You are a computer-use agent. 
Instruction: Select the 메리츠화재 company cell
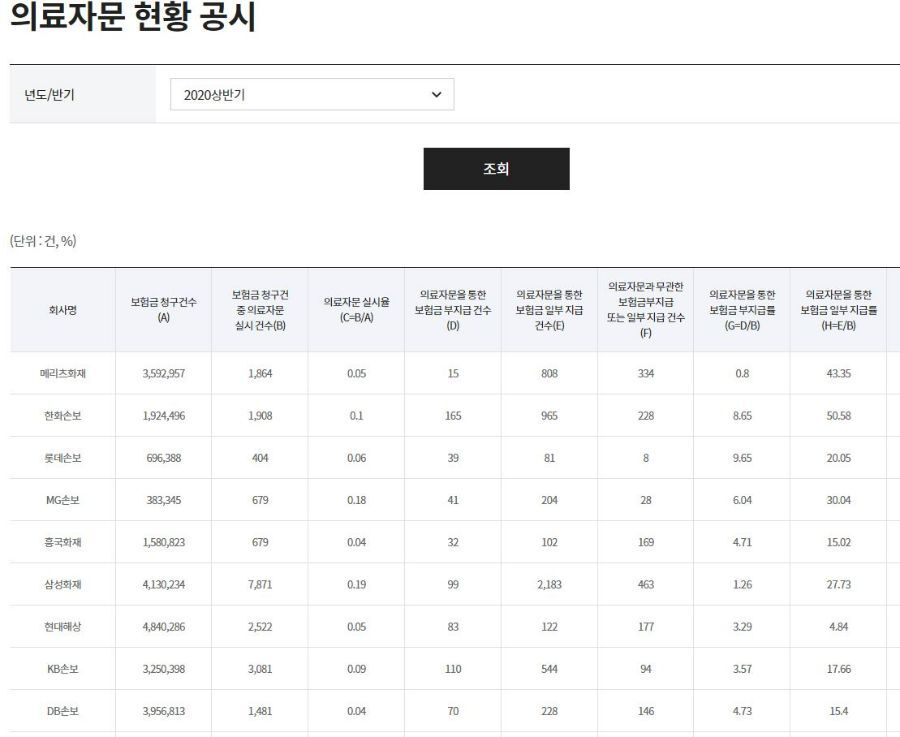[x=63, y=374]
